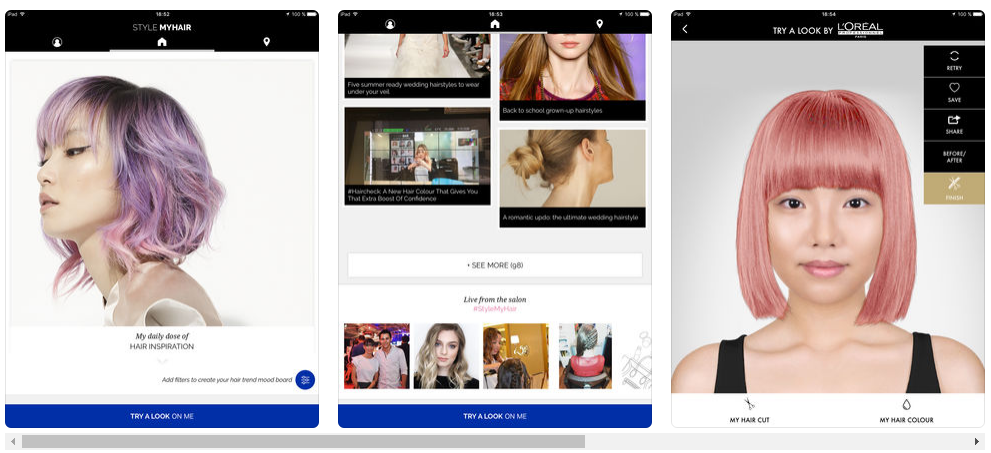
Task: Open My Hair Colour drop option
Action: click(906, 410)
